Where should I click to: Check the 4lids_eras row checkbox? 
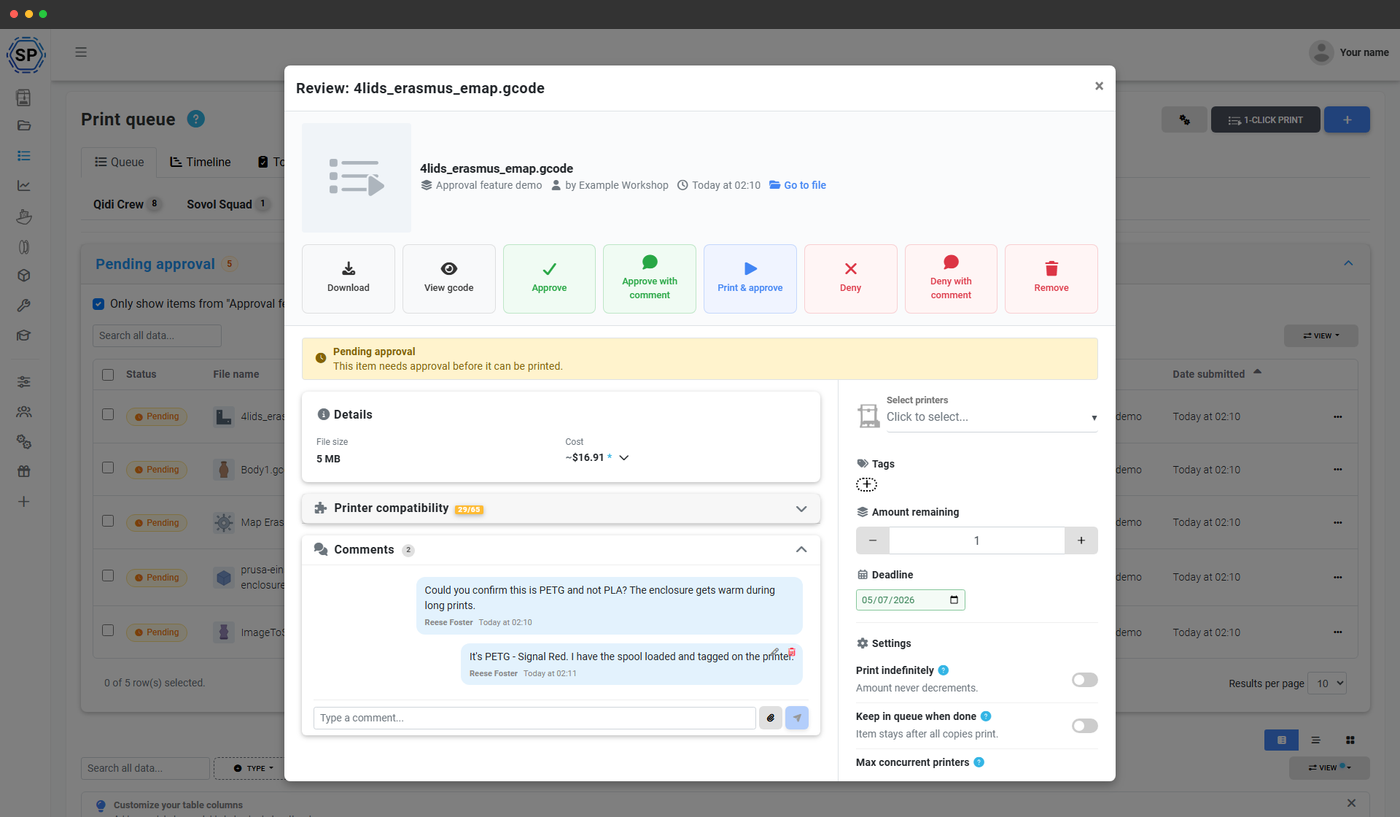click(x=108, y=414)
